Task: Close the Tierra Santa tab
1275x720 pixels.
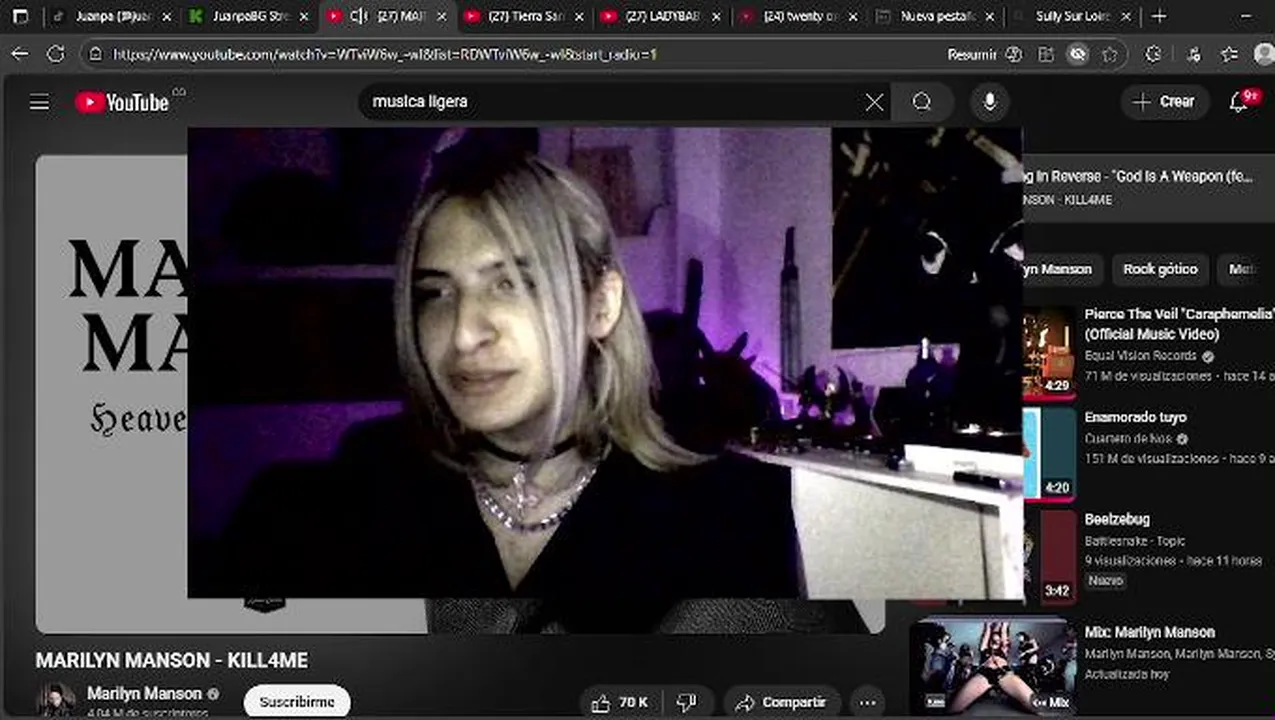Action: pyautogui.click(x=579, y=16)
